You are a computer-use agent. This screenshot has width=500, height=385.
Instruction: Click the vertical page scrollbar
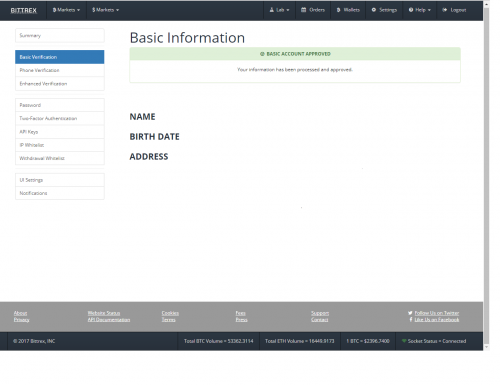487,175
